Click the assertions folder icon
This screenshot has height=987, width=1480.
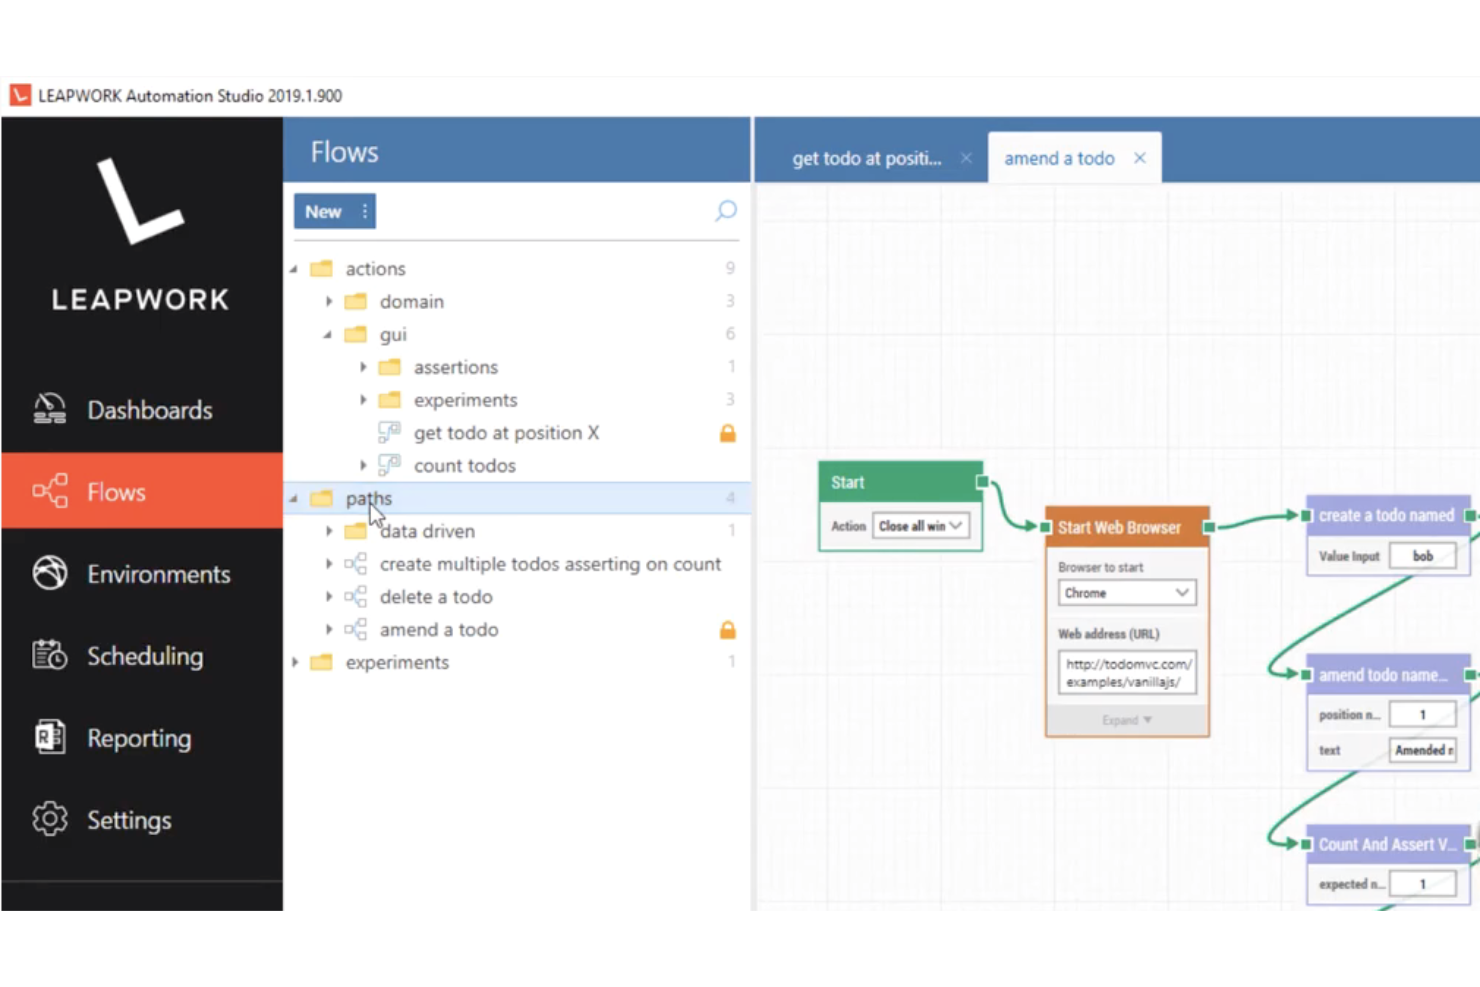(389, 367)
